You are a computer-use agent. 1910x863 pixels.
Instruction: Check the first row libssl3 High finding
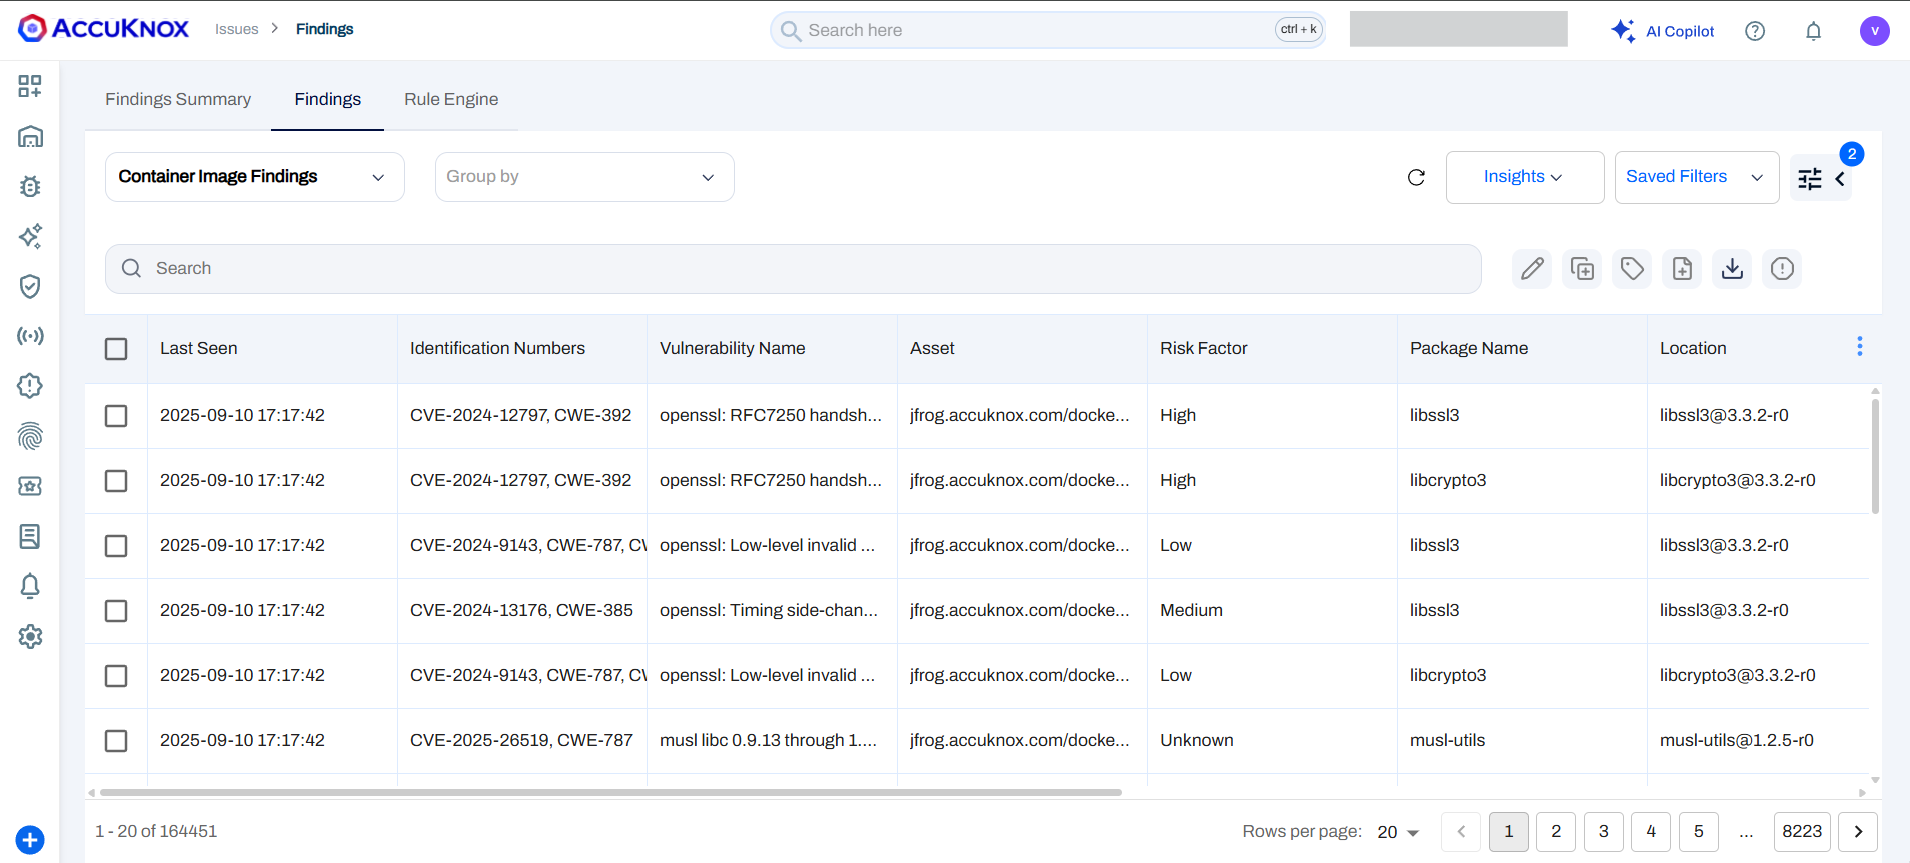coord(116,415)
